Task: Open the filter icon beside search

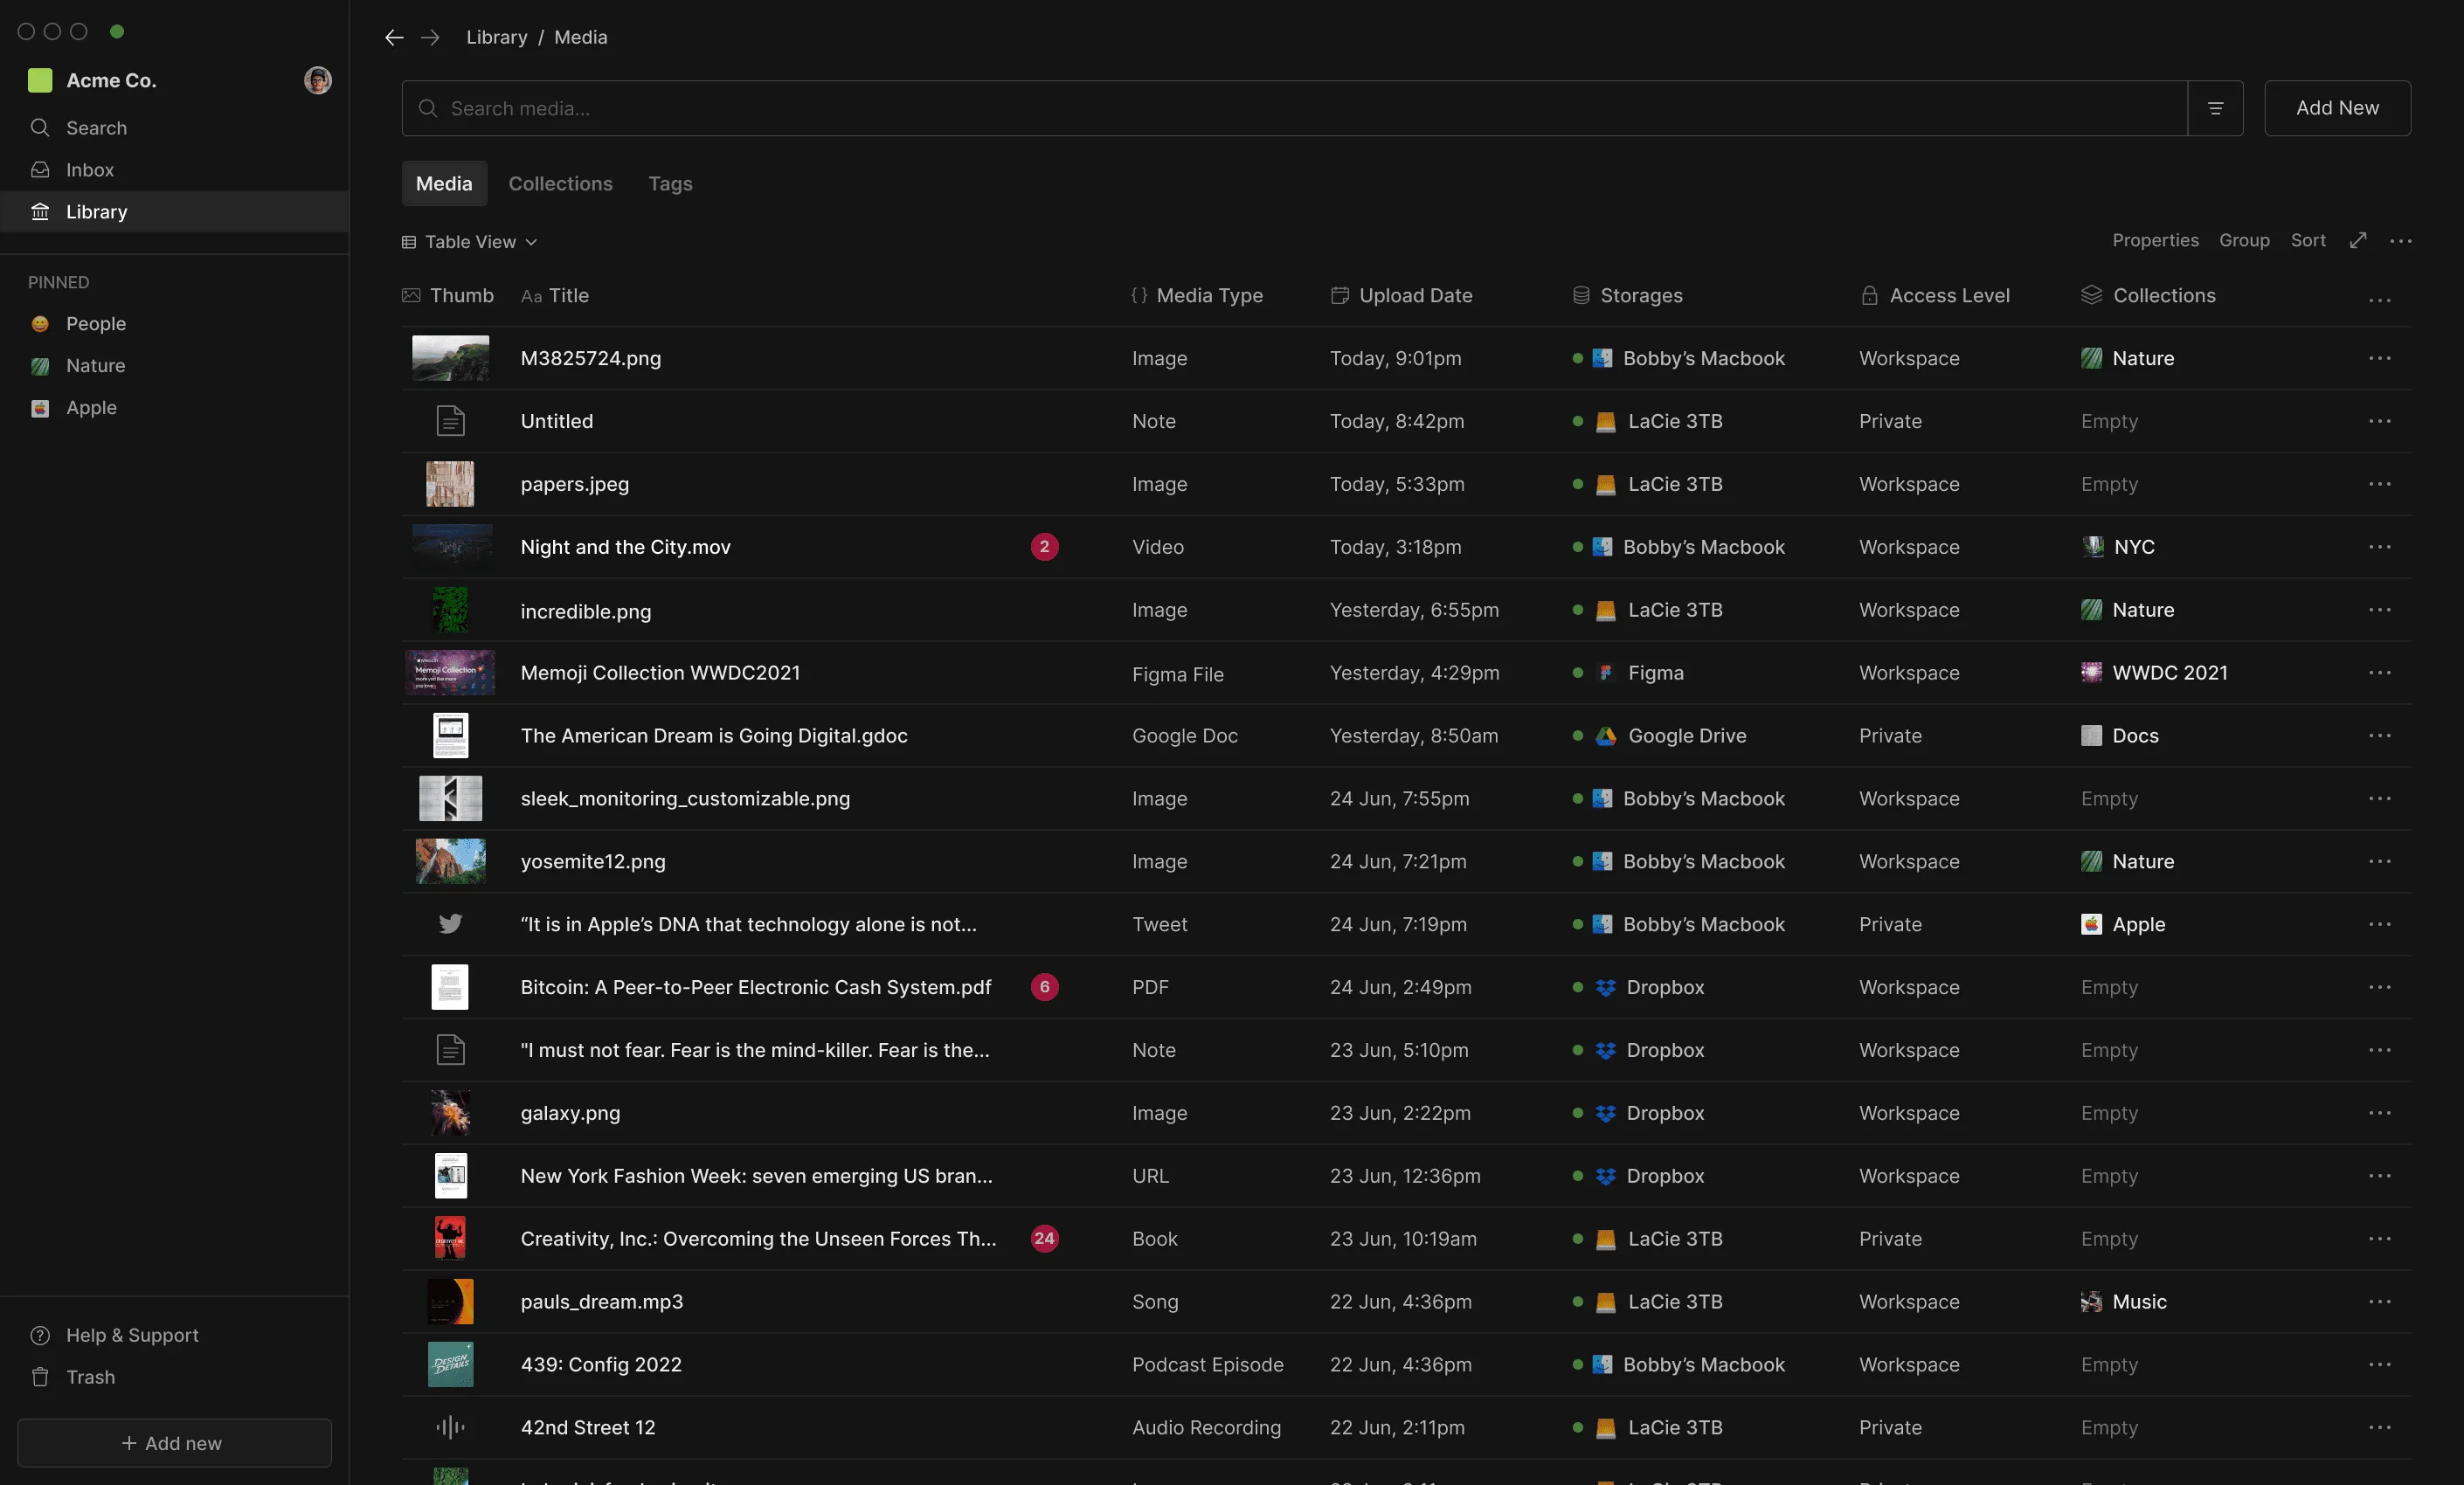Action: [x=2215, y=108]
